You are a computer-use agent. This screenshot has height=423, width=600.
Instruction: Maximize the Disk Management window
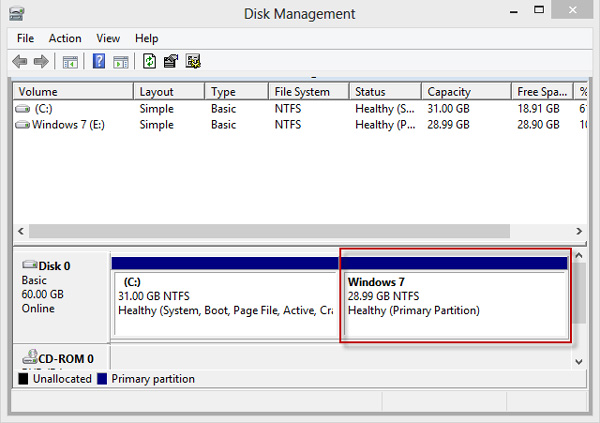[x=539, y=10]
